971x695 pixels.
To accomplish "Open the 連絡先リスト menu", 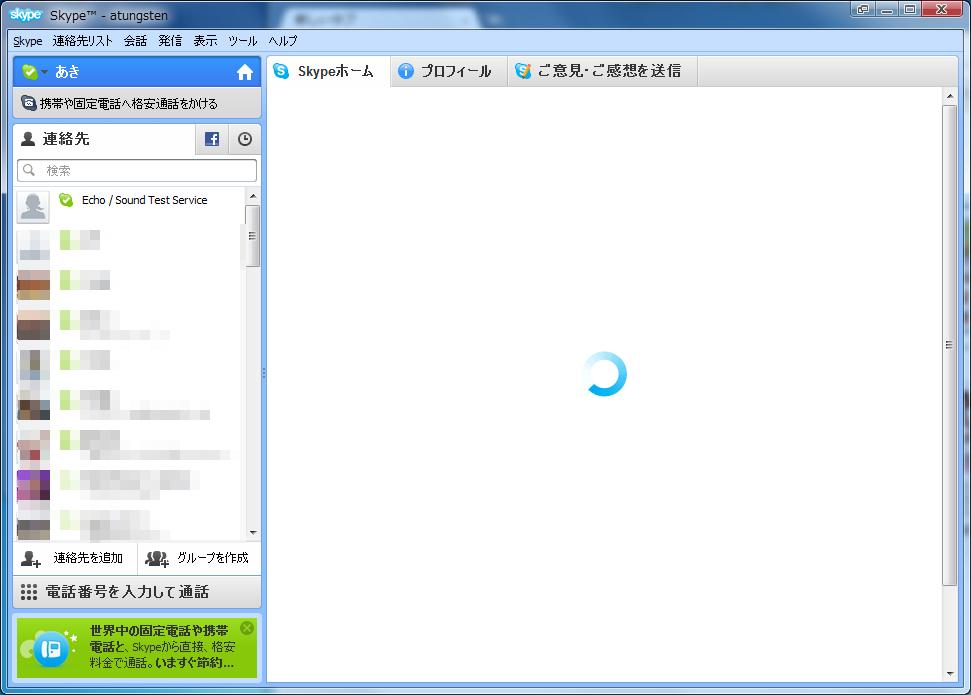I will [82, 41].
